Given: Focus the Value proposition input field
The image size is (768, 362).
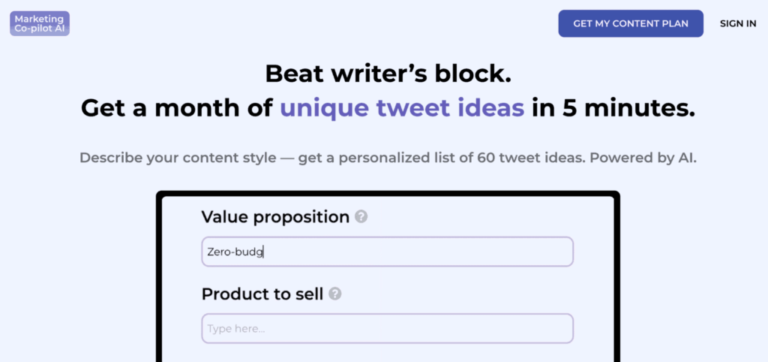Looking at the screenshot, I should [x=387, y=252].
